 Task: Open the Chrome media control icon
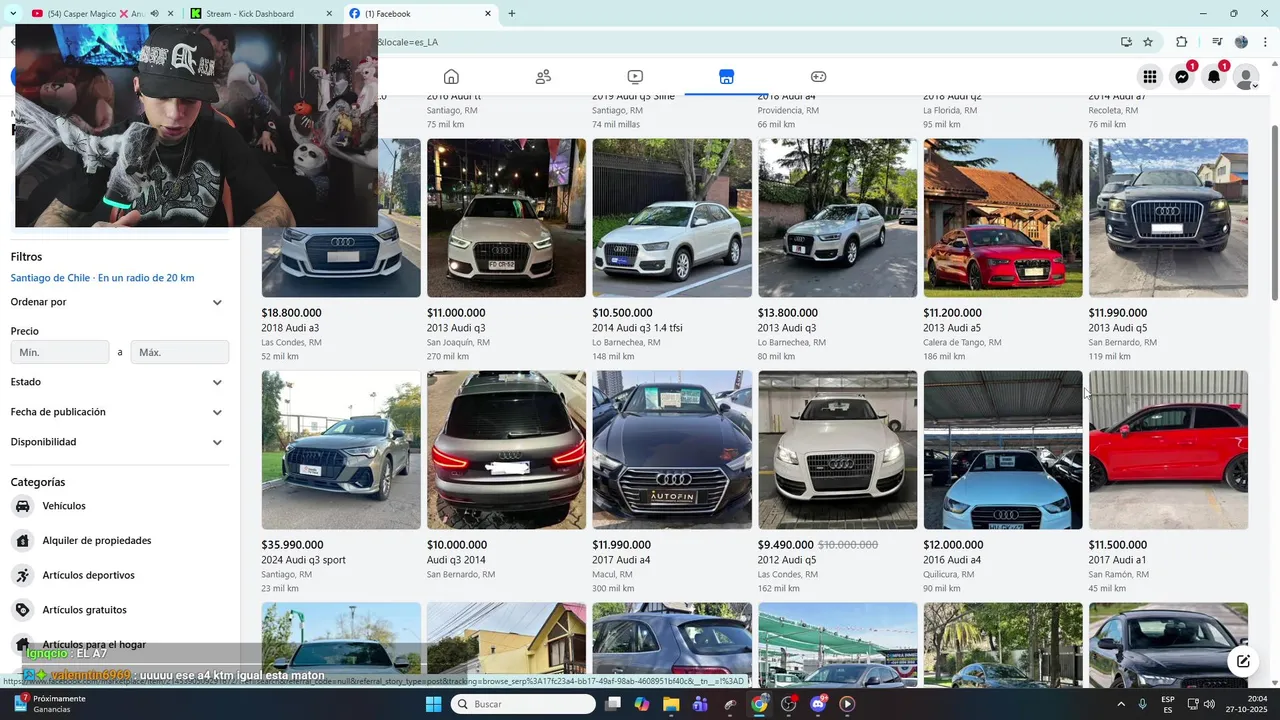pos(1217,42)
